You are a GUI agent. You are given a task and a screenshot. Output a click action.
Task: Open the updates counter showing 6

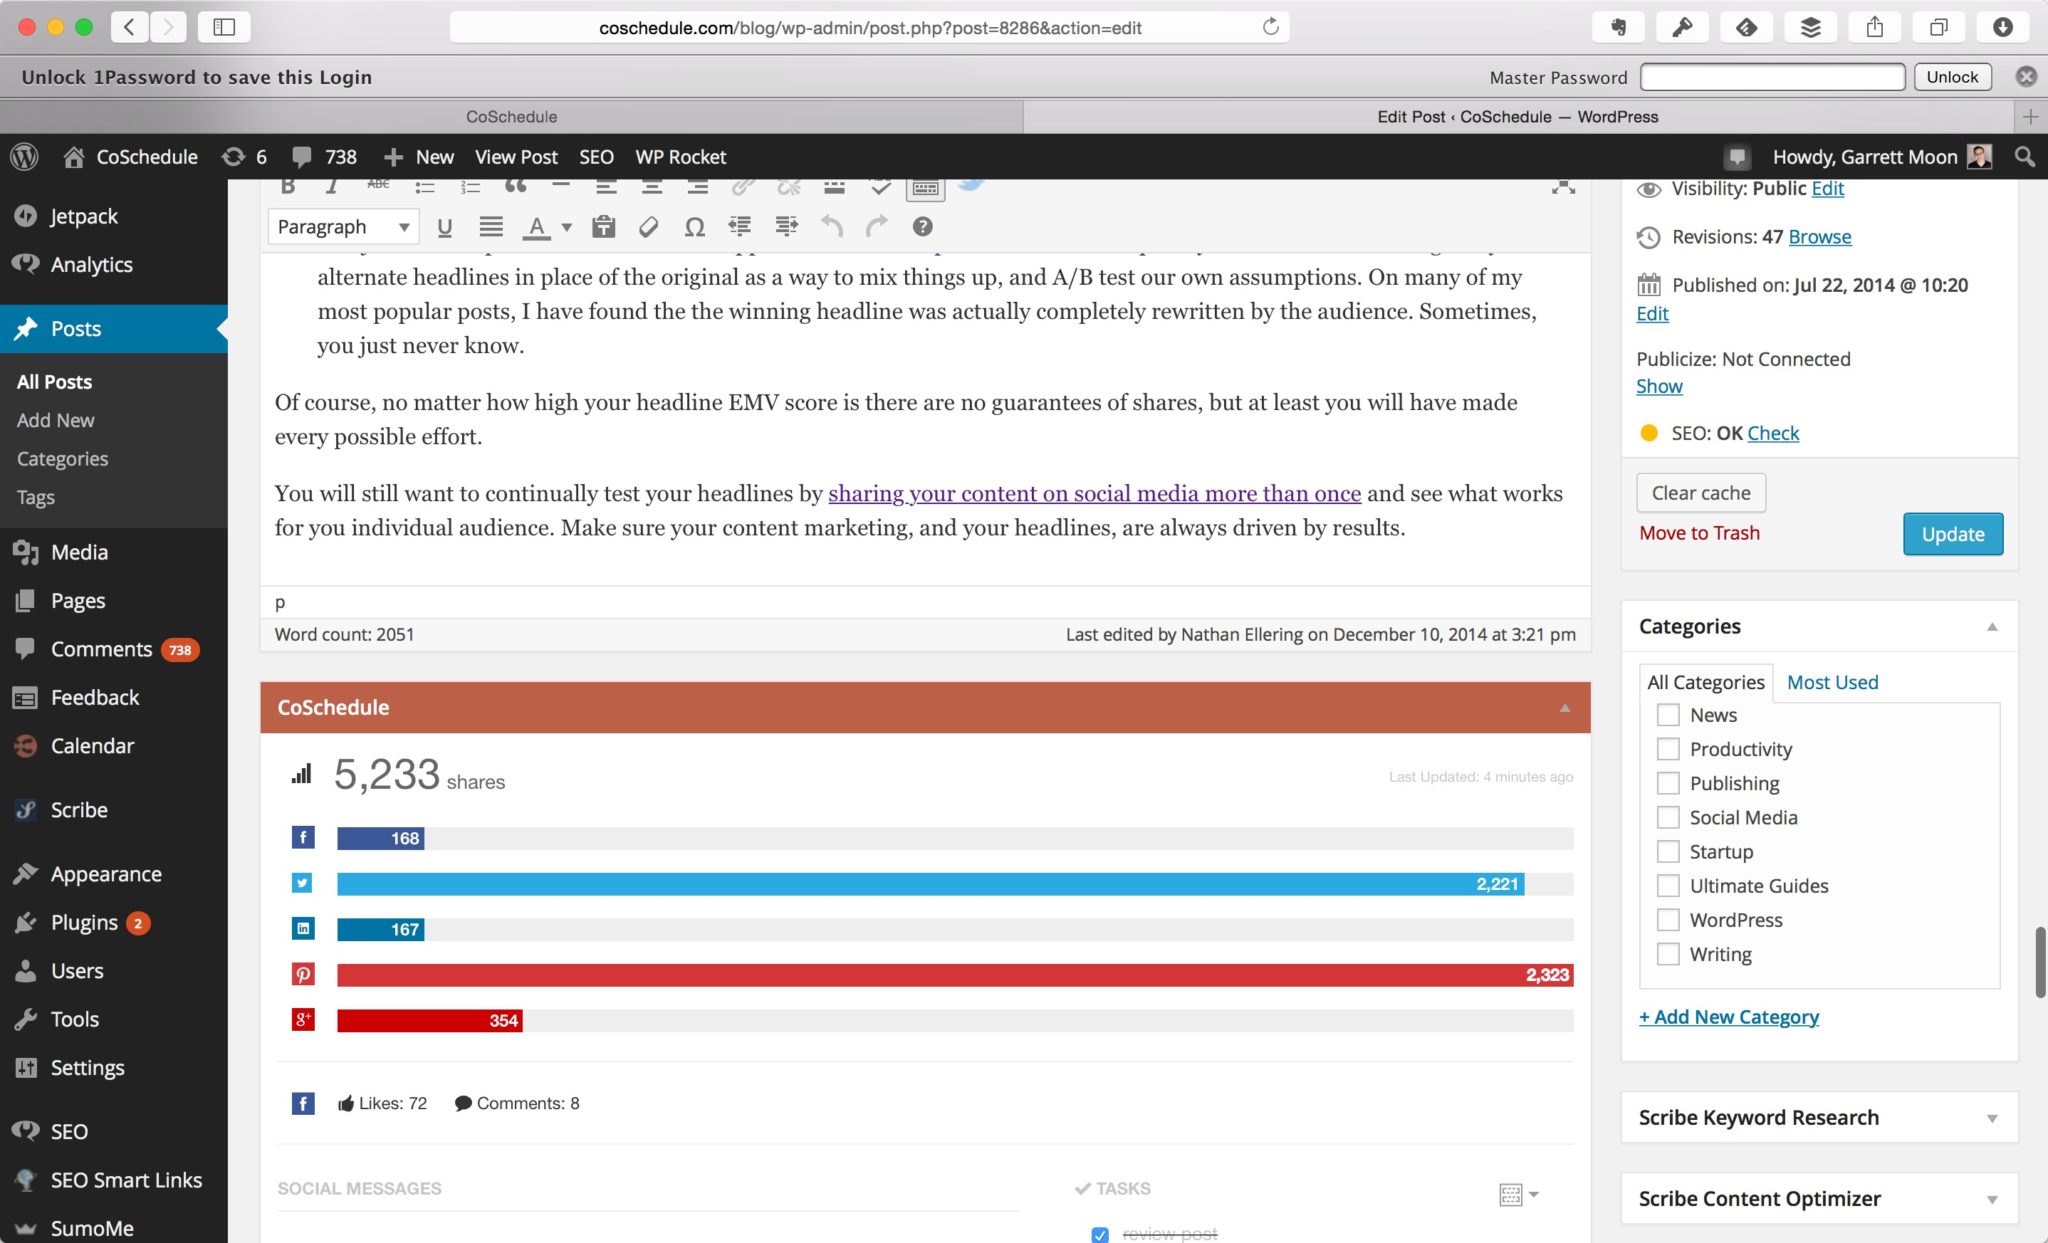pos(244,157)
